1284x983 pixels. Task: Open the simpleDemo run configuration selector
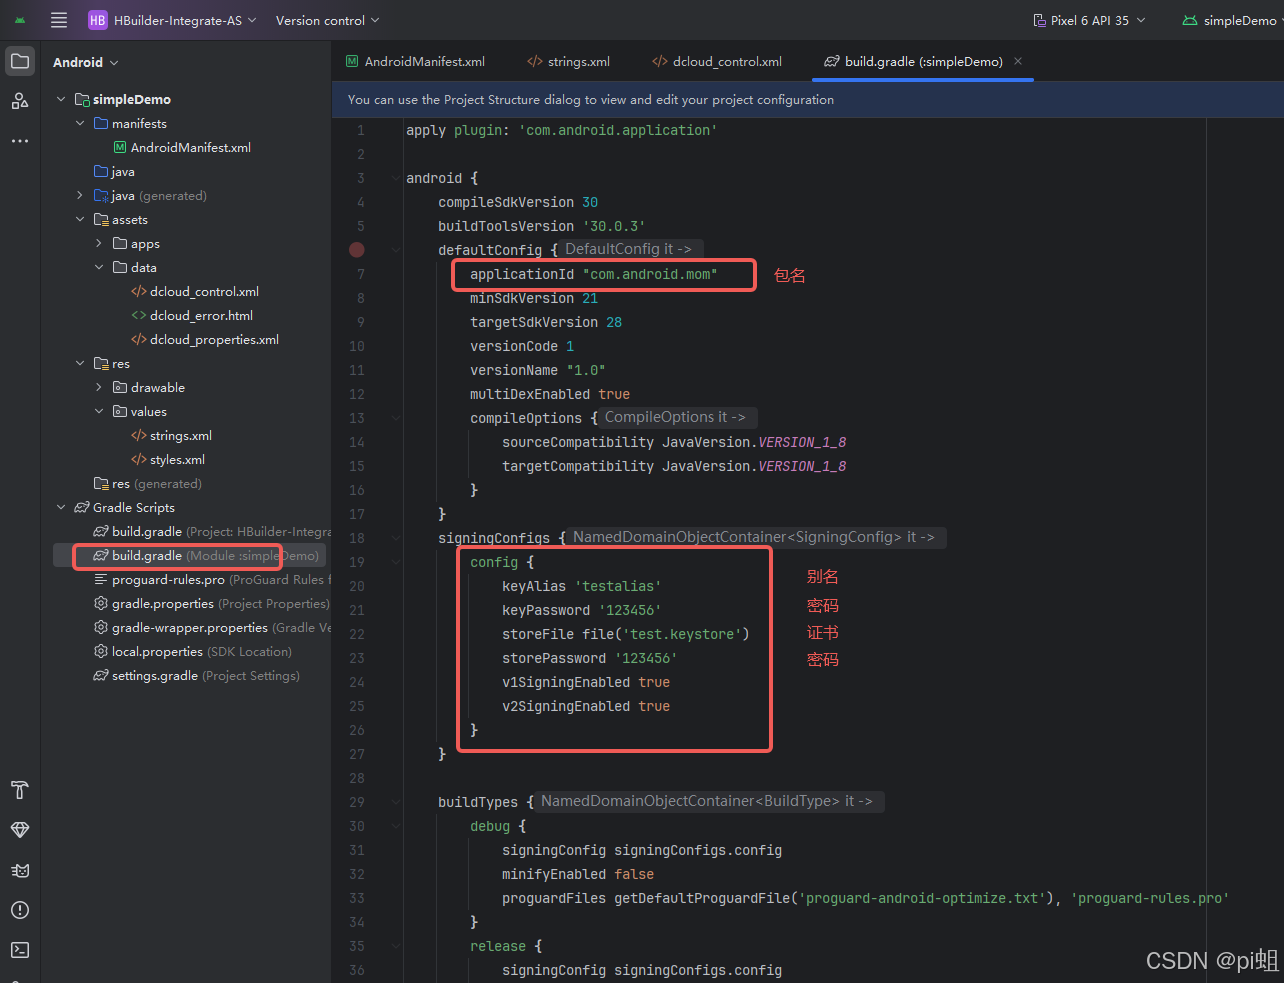pos(1230,20)
